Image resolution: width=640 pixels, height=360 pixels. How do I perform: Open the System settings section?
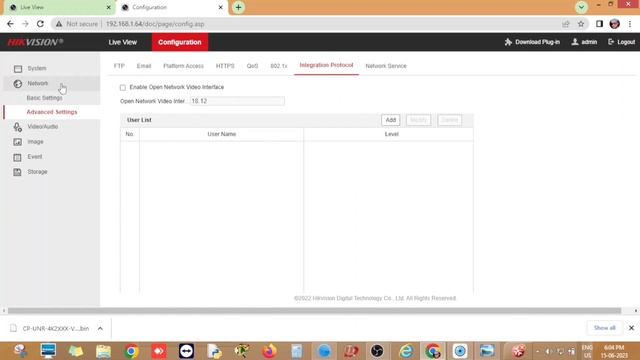coord(37,68)
